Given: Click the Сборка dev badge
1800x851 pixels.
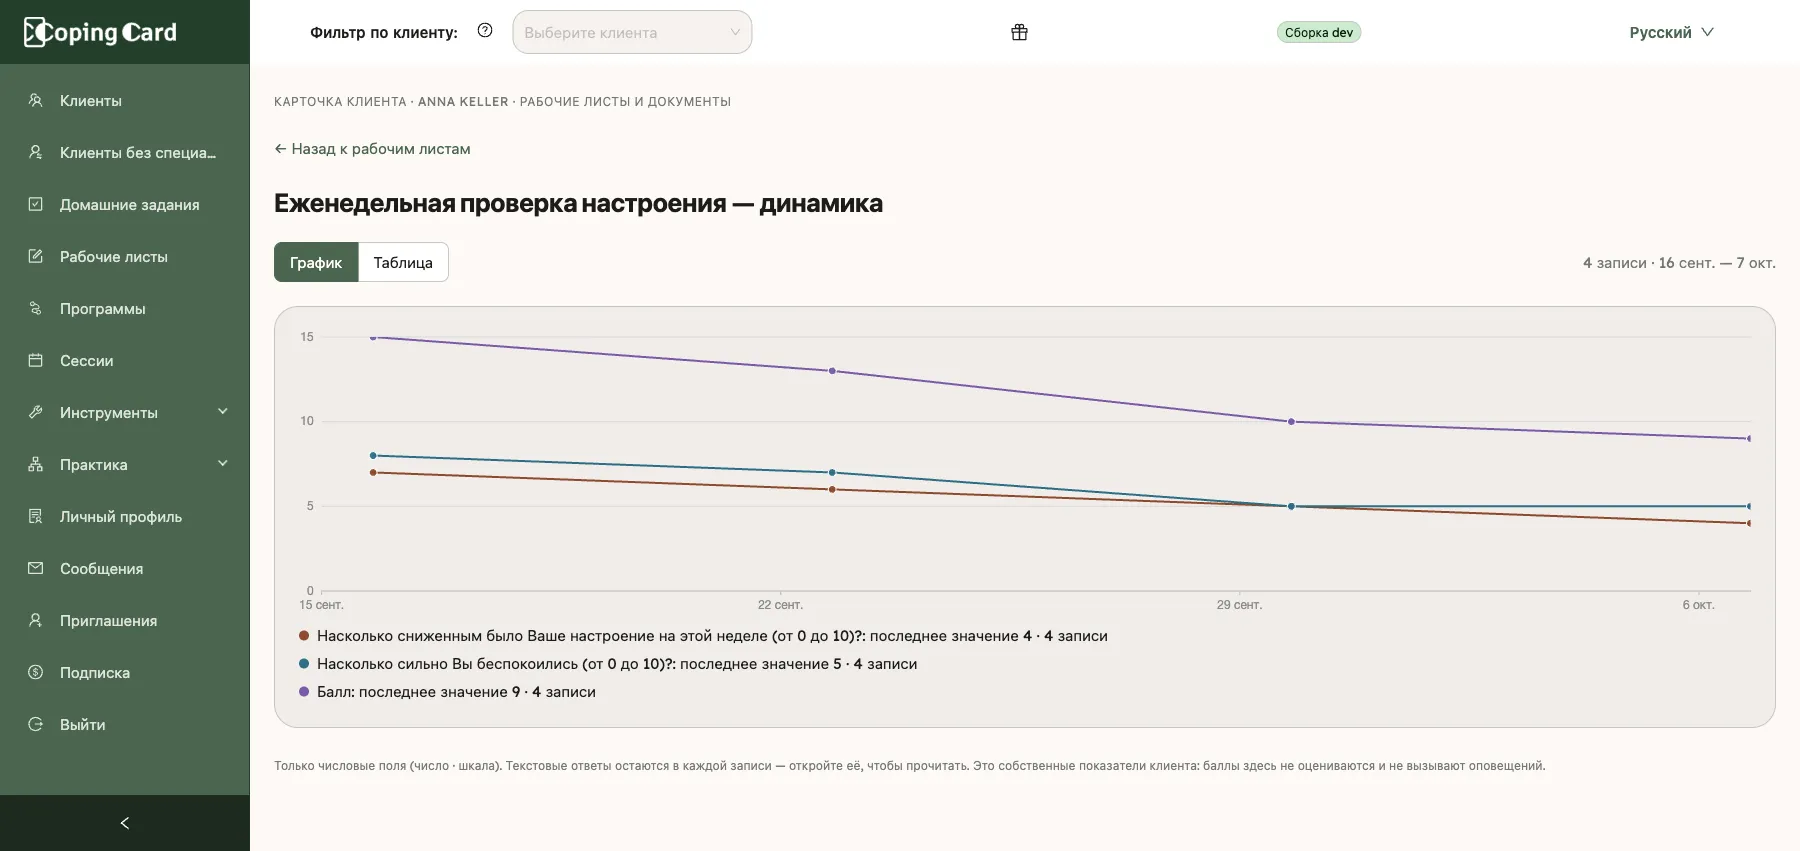Looking at the screenshot, I should [x=1319, y=32].
